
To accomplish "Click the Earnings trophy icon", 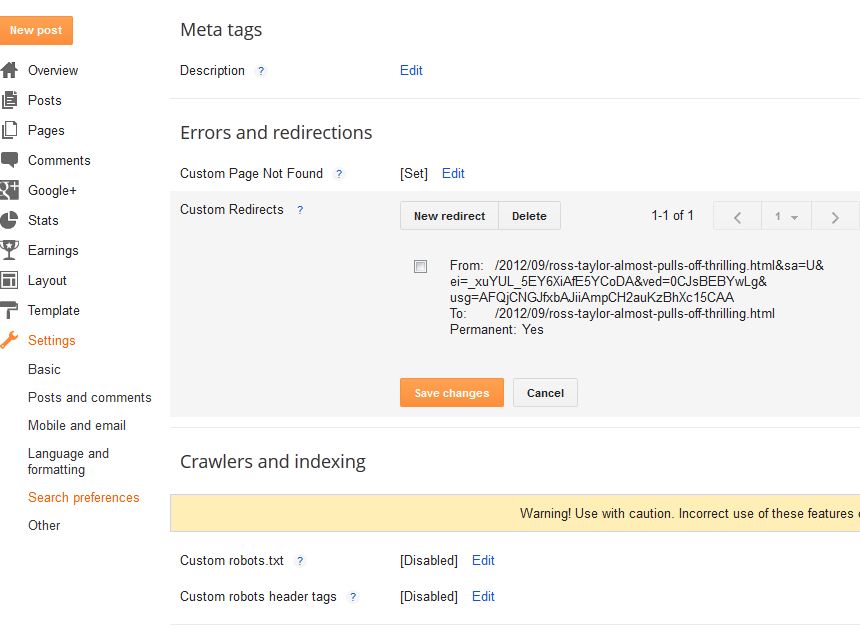I will 9,250.
